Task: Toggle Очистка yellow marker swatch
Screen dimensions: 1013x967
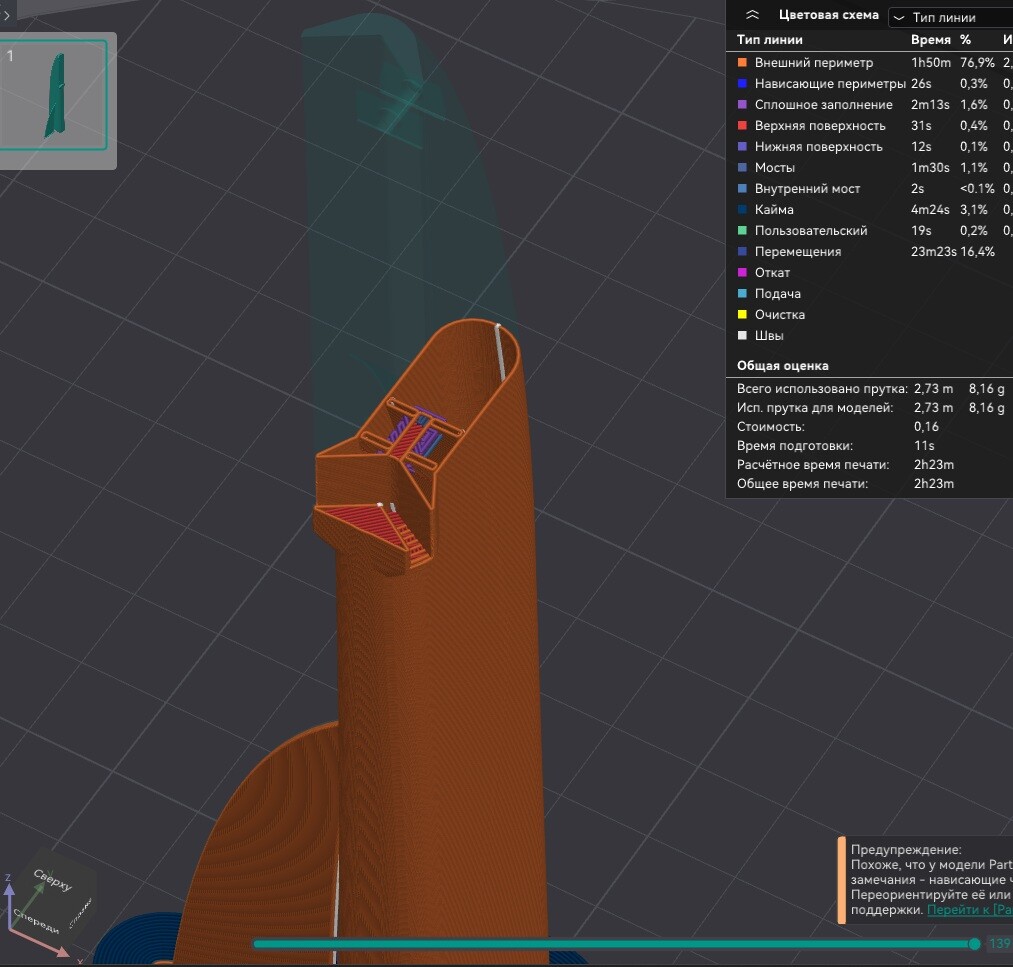Action: pyautogui.click(x=742, y=315)
